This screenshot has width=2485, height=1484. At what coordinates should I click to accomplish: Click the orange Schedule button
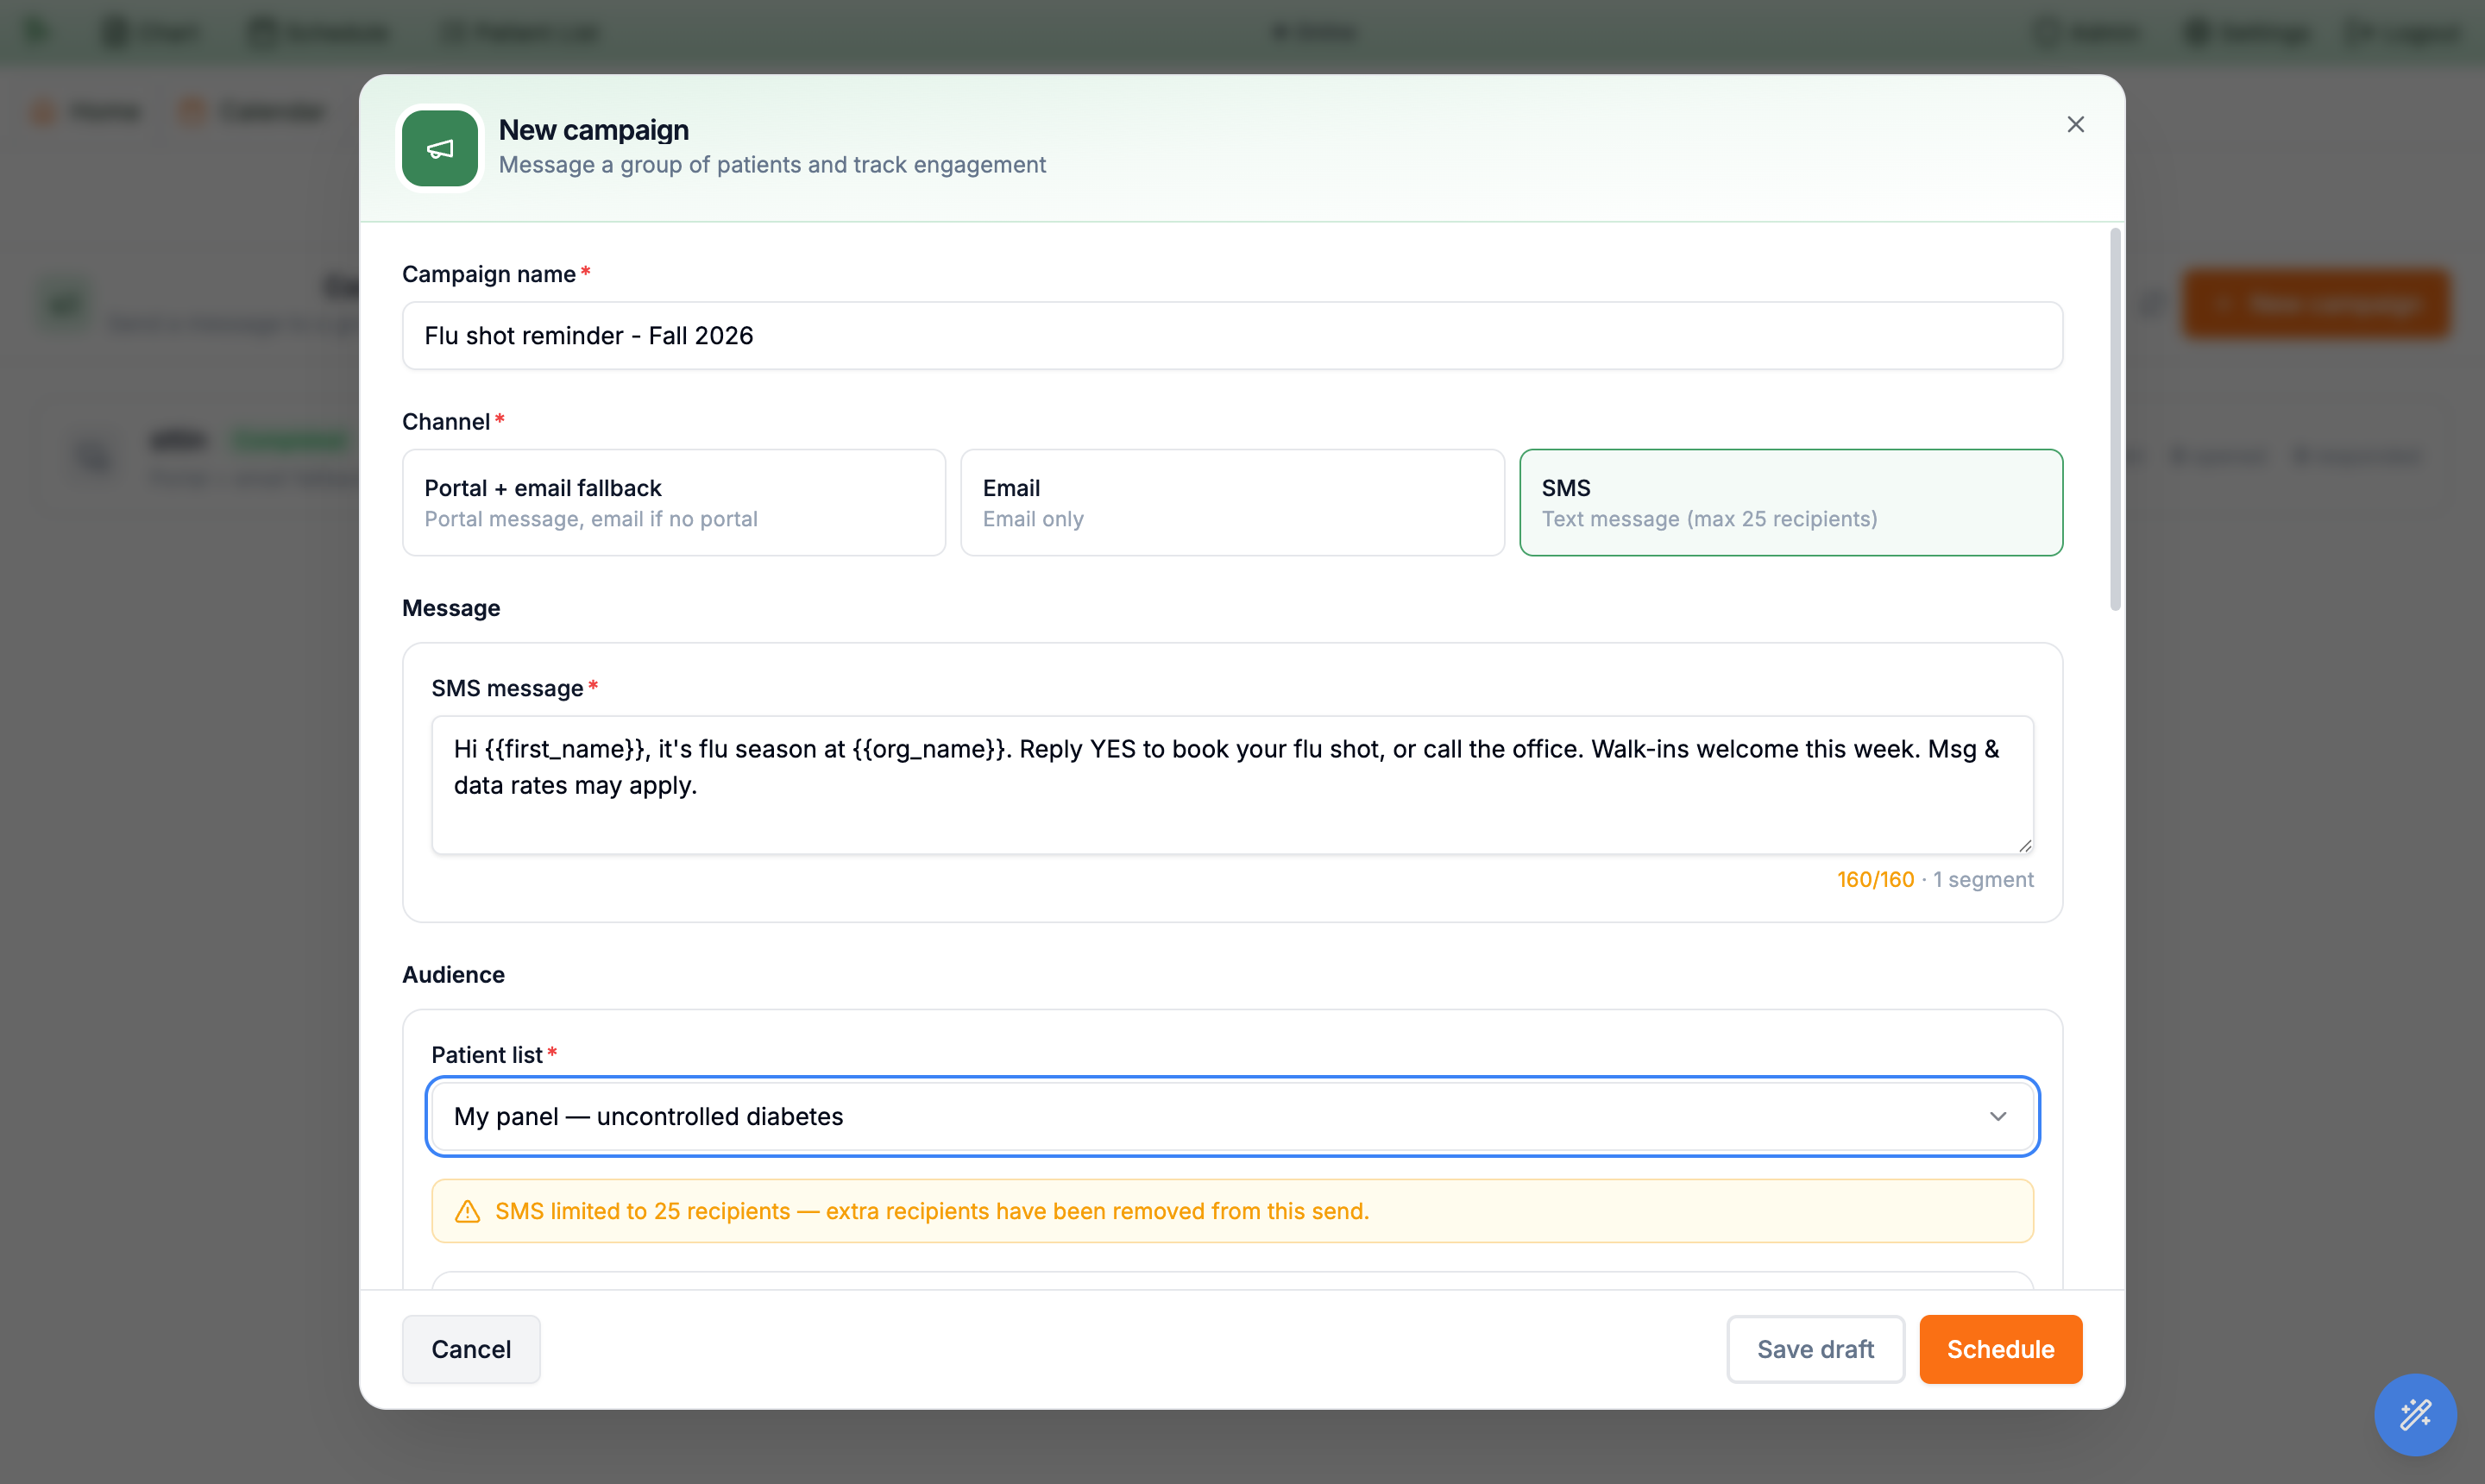click(2000, 1349)
